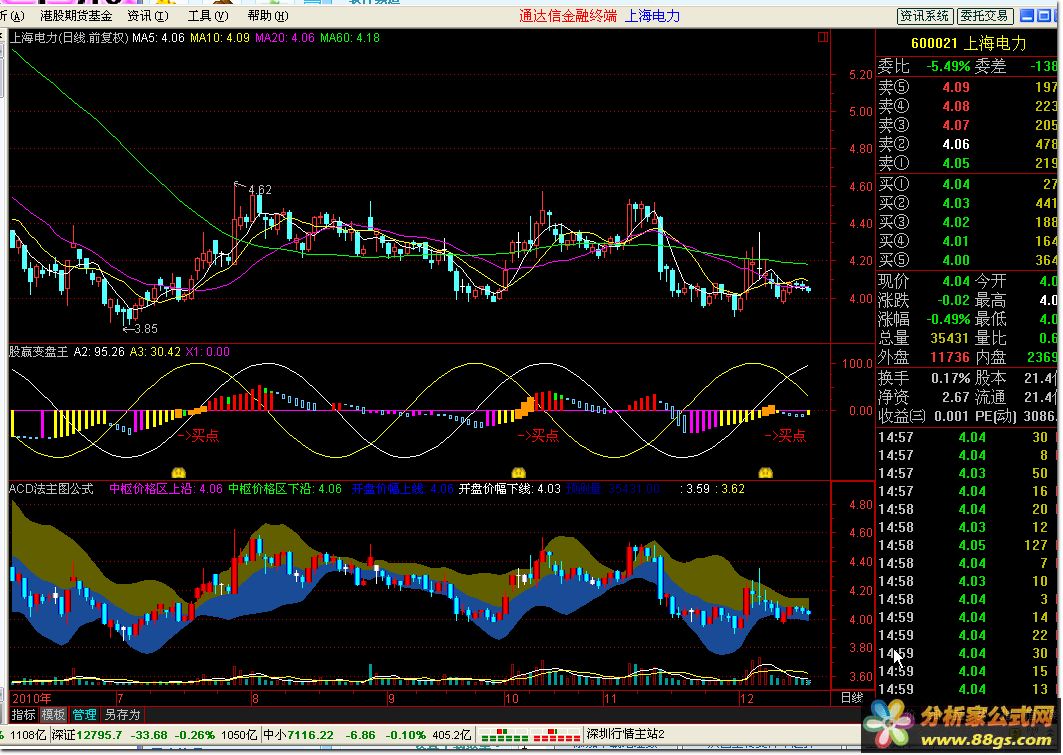
Task: Click the green market breadth indicator in the status bar
Action: (x=504, y=735)
